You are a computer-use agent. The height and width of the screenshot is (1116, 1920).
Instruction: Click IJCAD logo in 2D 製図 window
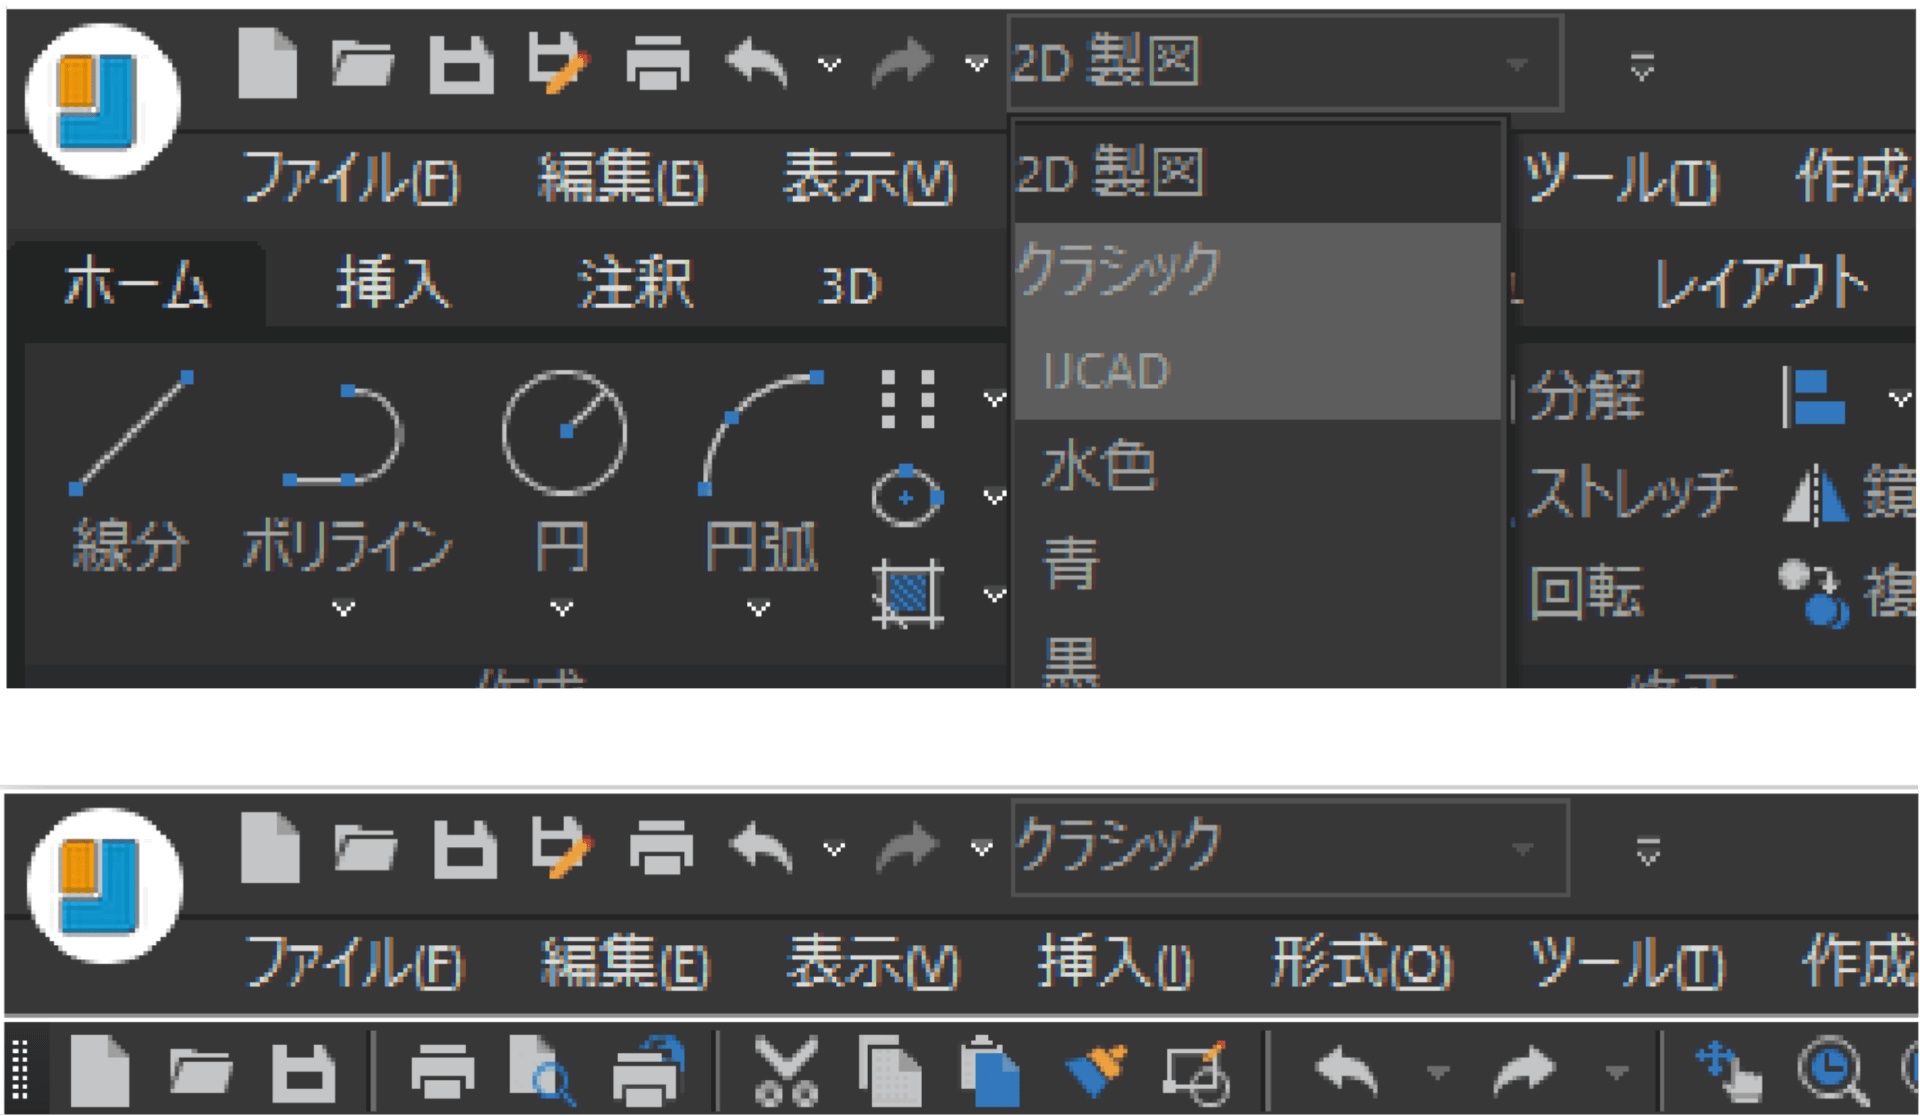[102, 101]
